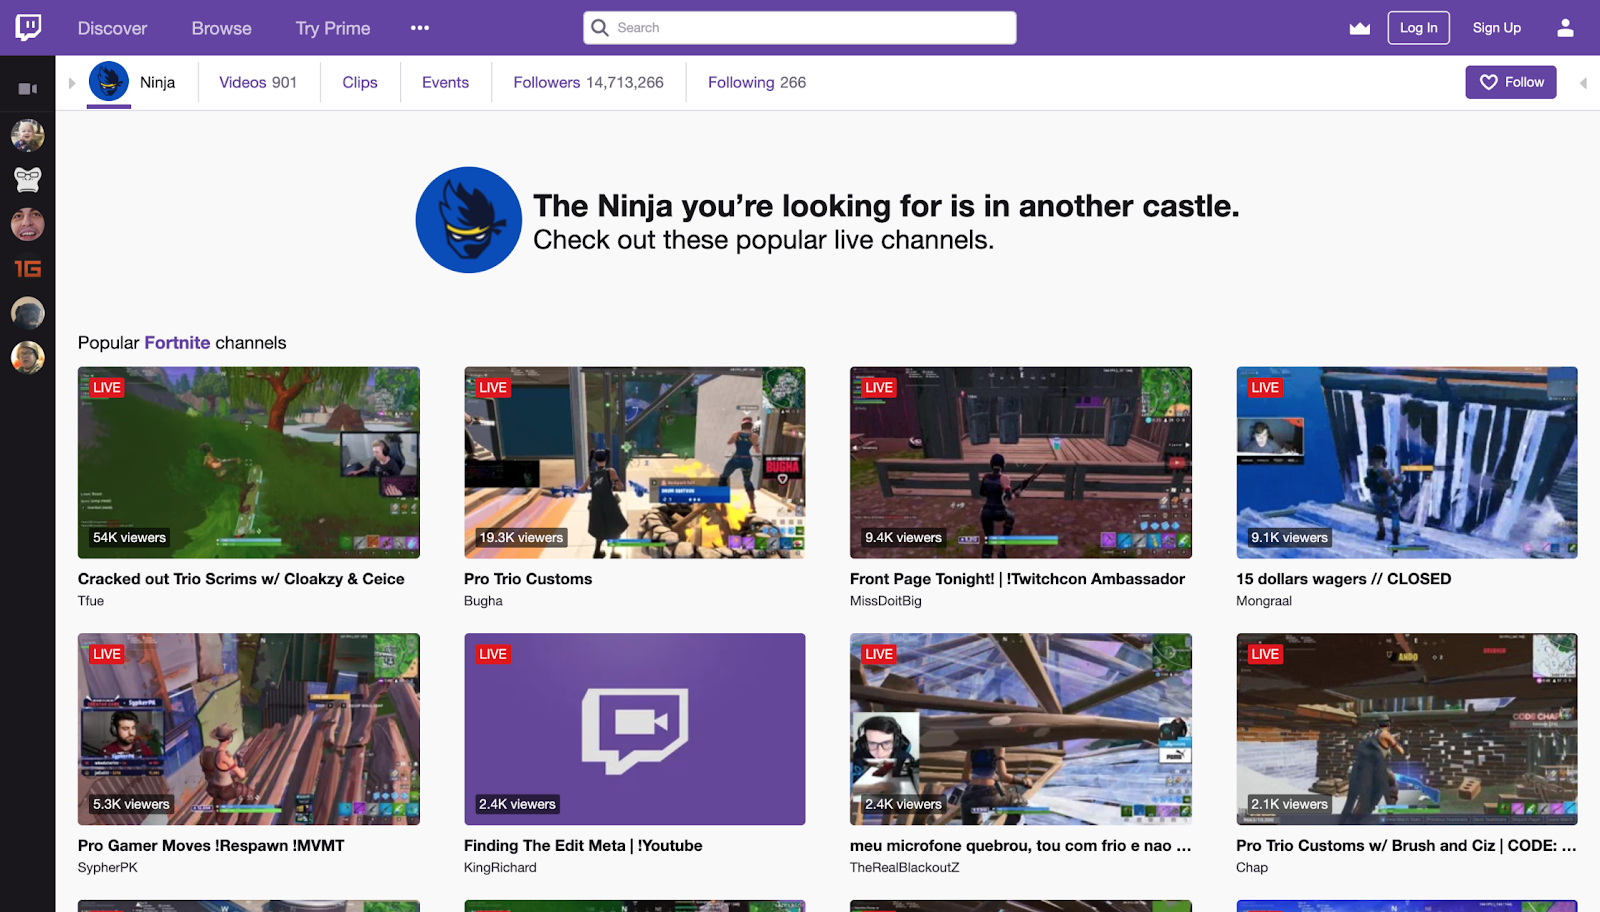The height and width of the screenshot is (912, 1600).
Task: Click Ninja's avatar in channel header
Action: coord(109,82)
